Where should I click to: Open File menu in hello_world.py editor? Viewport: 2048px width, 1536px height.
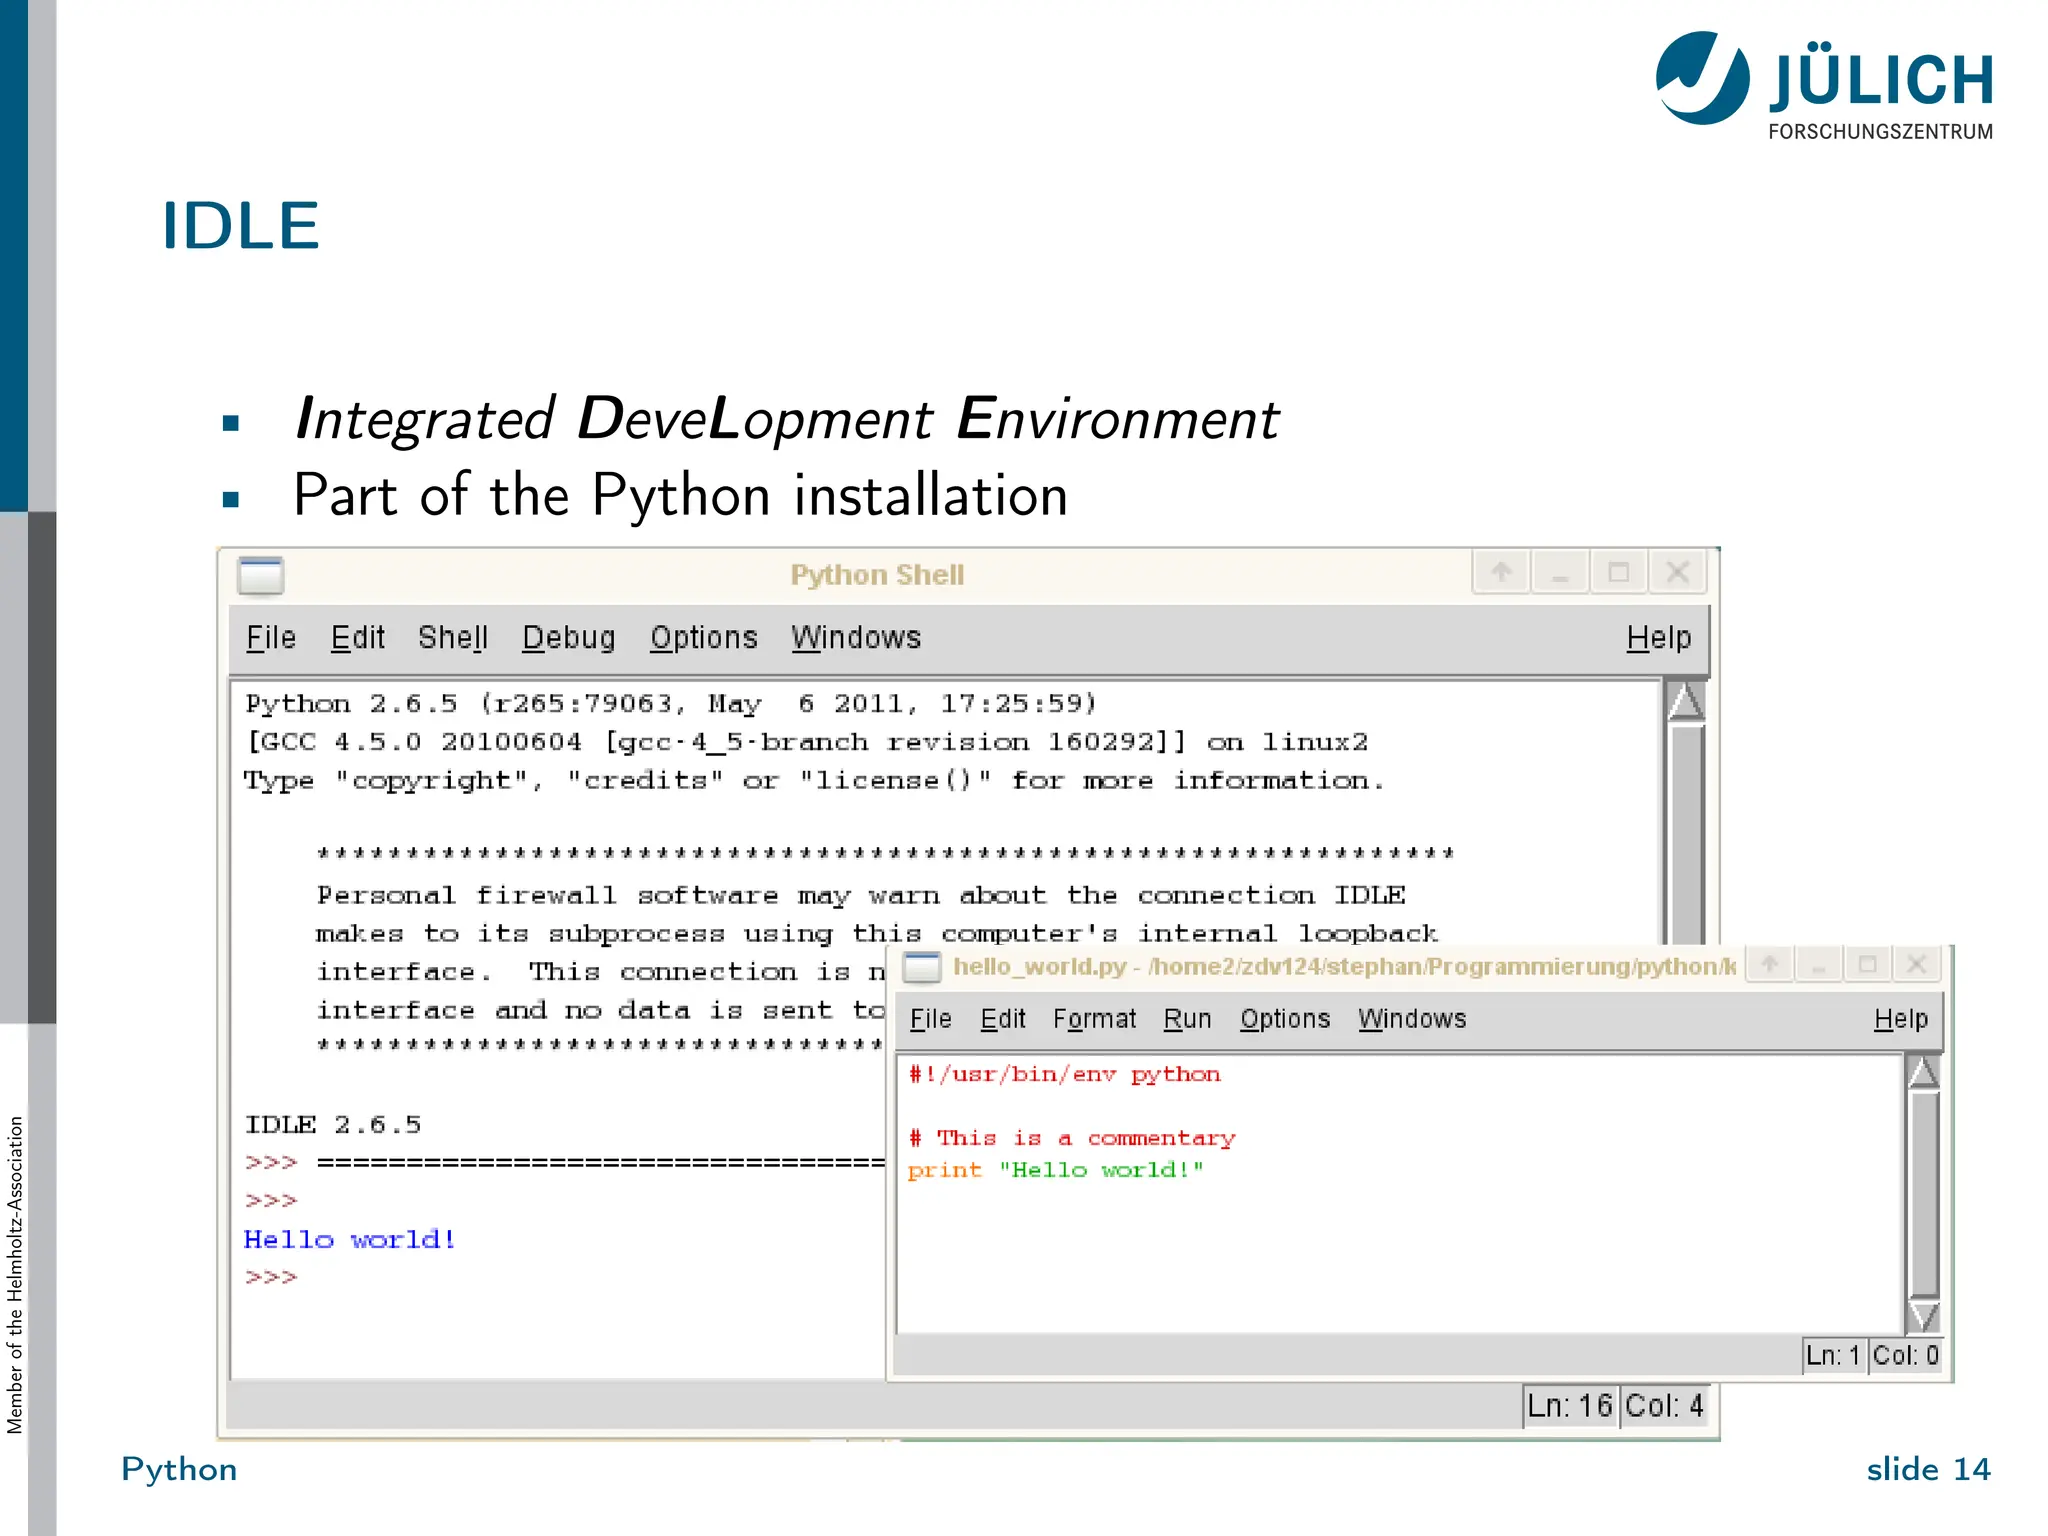(930, 1019)
